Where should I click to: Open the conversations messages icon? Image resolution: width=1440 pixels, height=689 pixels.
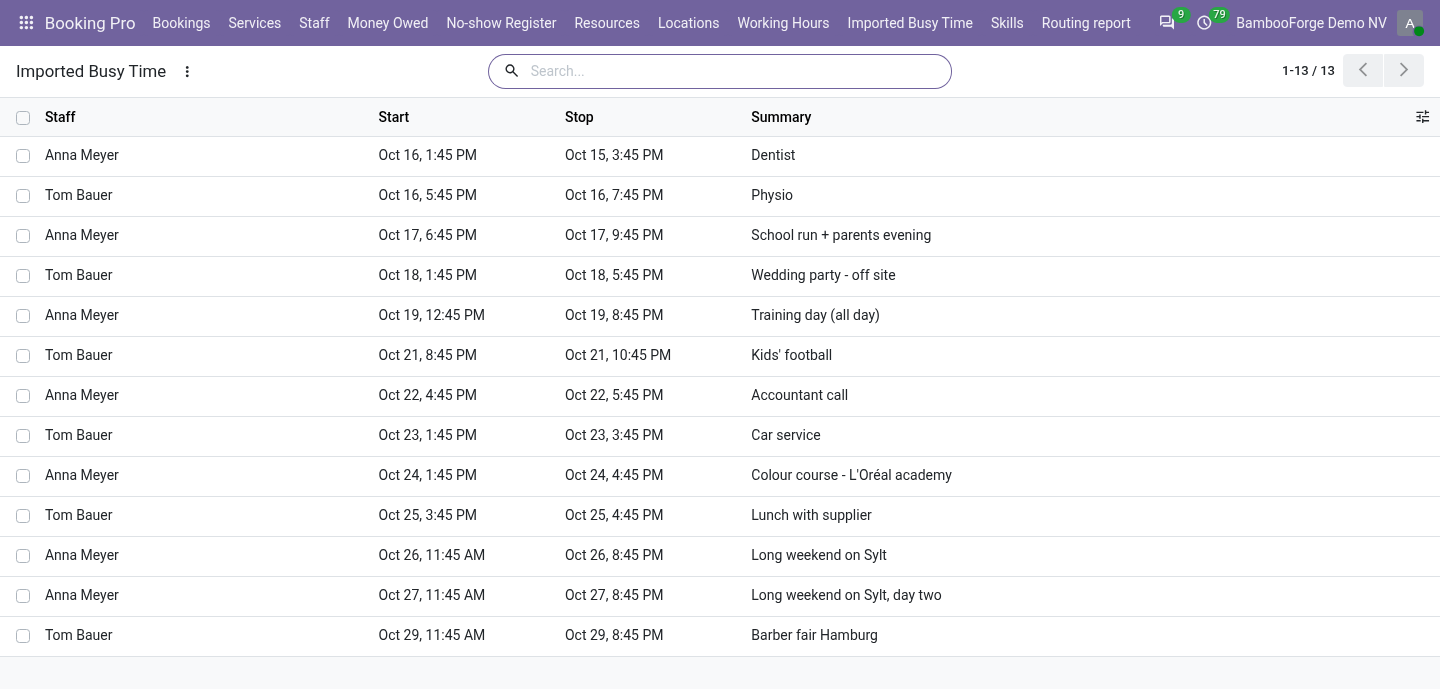pos(1167,23)
